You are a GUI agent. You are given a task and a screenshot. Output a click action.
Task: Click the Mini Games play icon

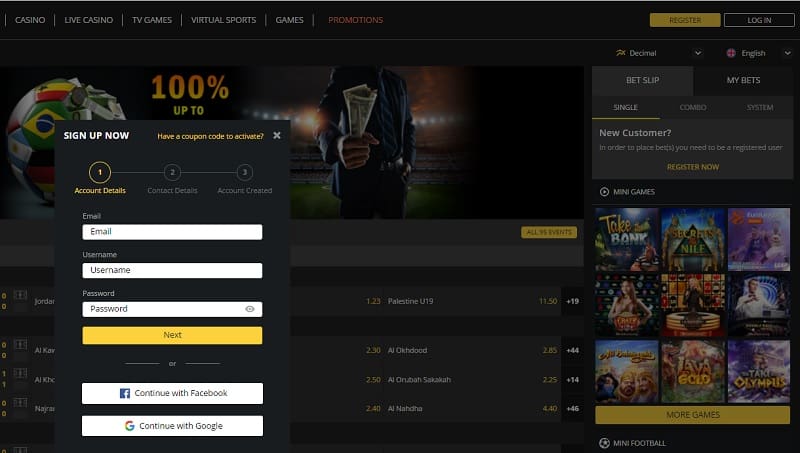coord(604,192)
